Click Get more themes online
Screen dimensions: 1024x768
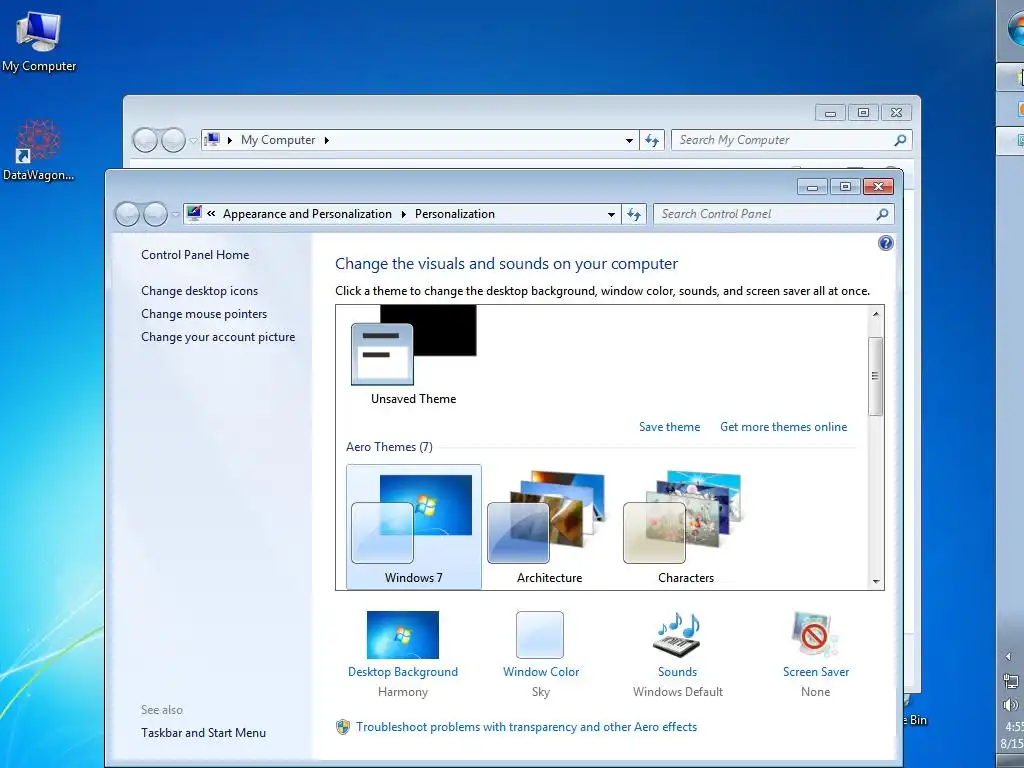point(783,427)
